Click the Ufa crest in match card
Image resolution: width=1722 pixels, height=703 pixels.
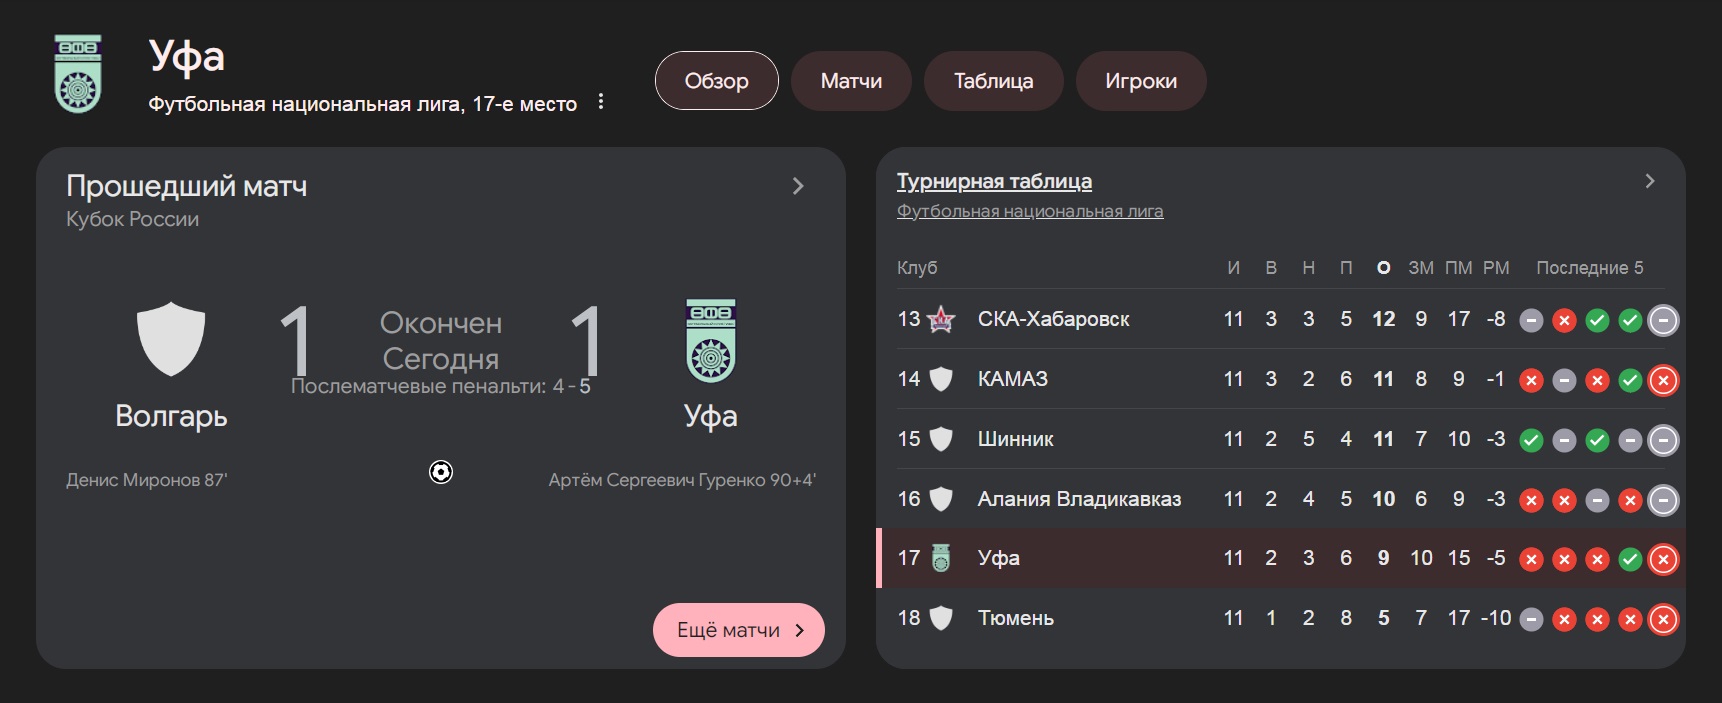coord(711,340)
